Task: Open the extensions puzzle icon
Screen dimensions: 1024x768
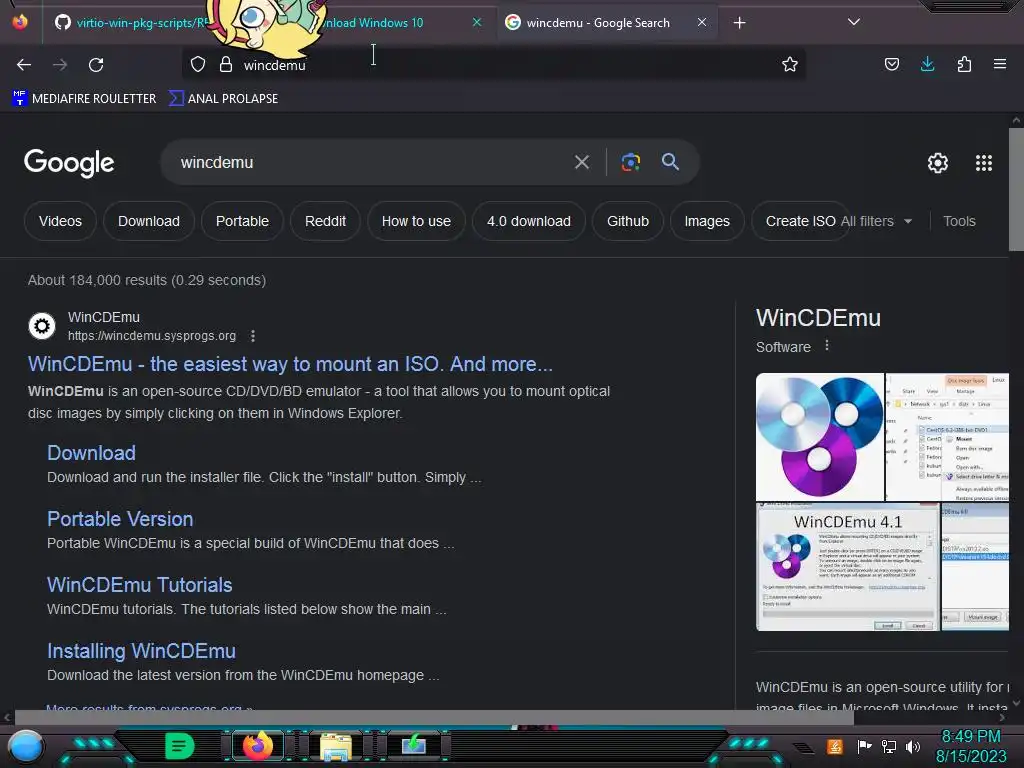Action: 964,64
